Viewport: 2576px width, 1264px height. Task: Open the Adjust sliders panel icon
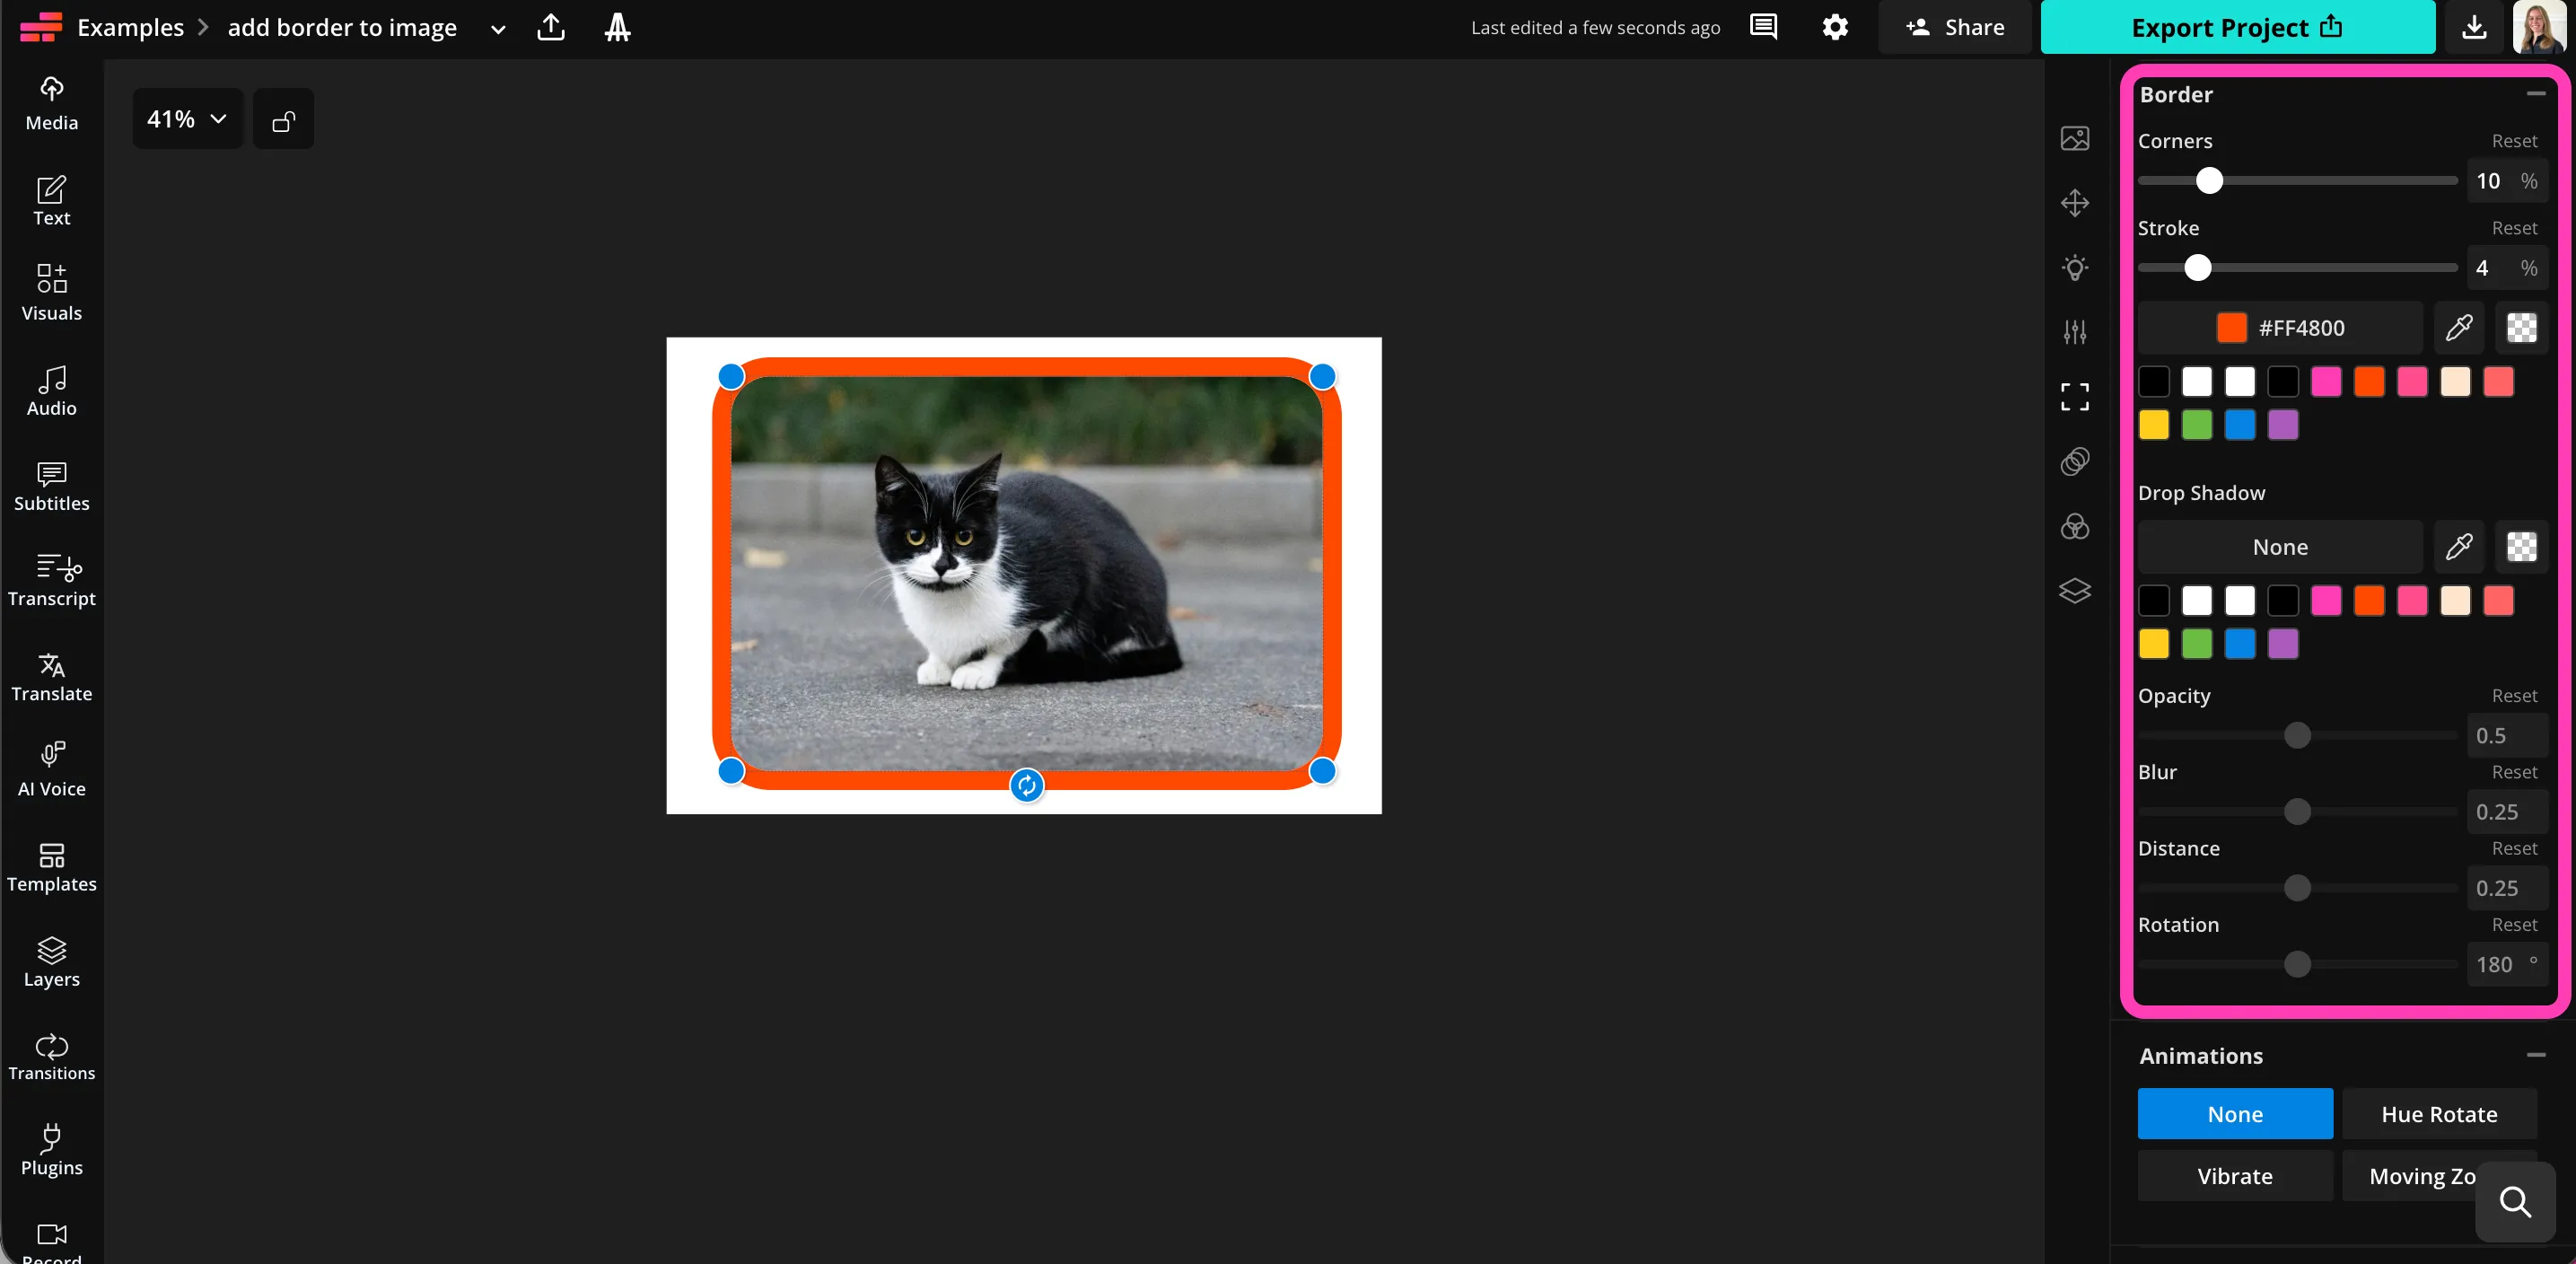(2075, 332)
